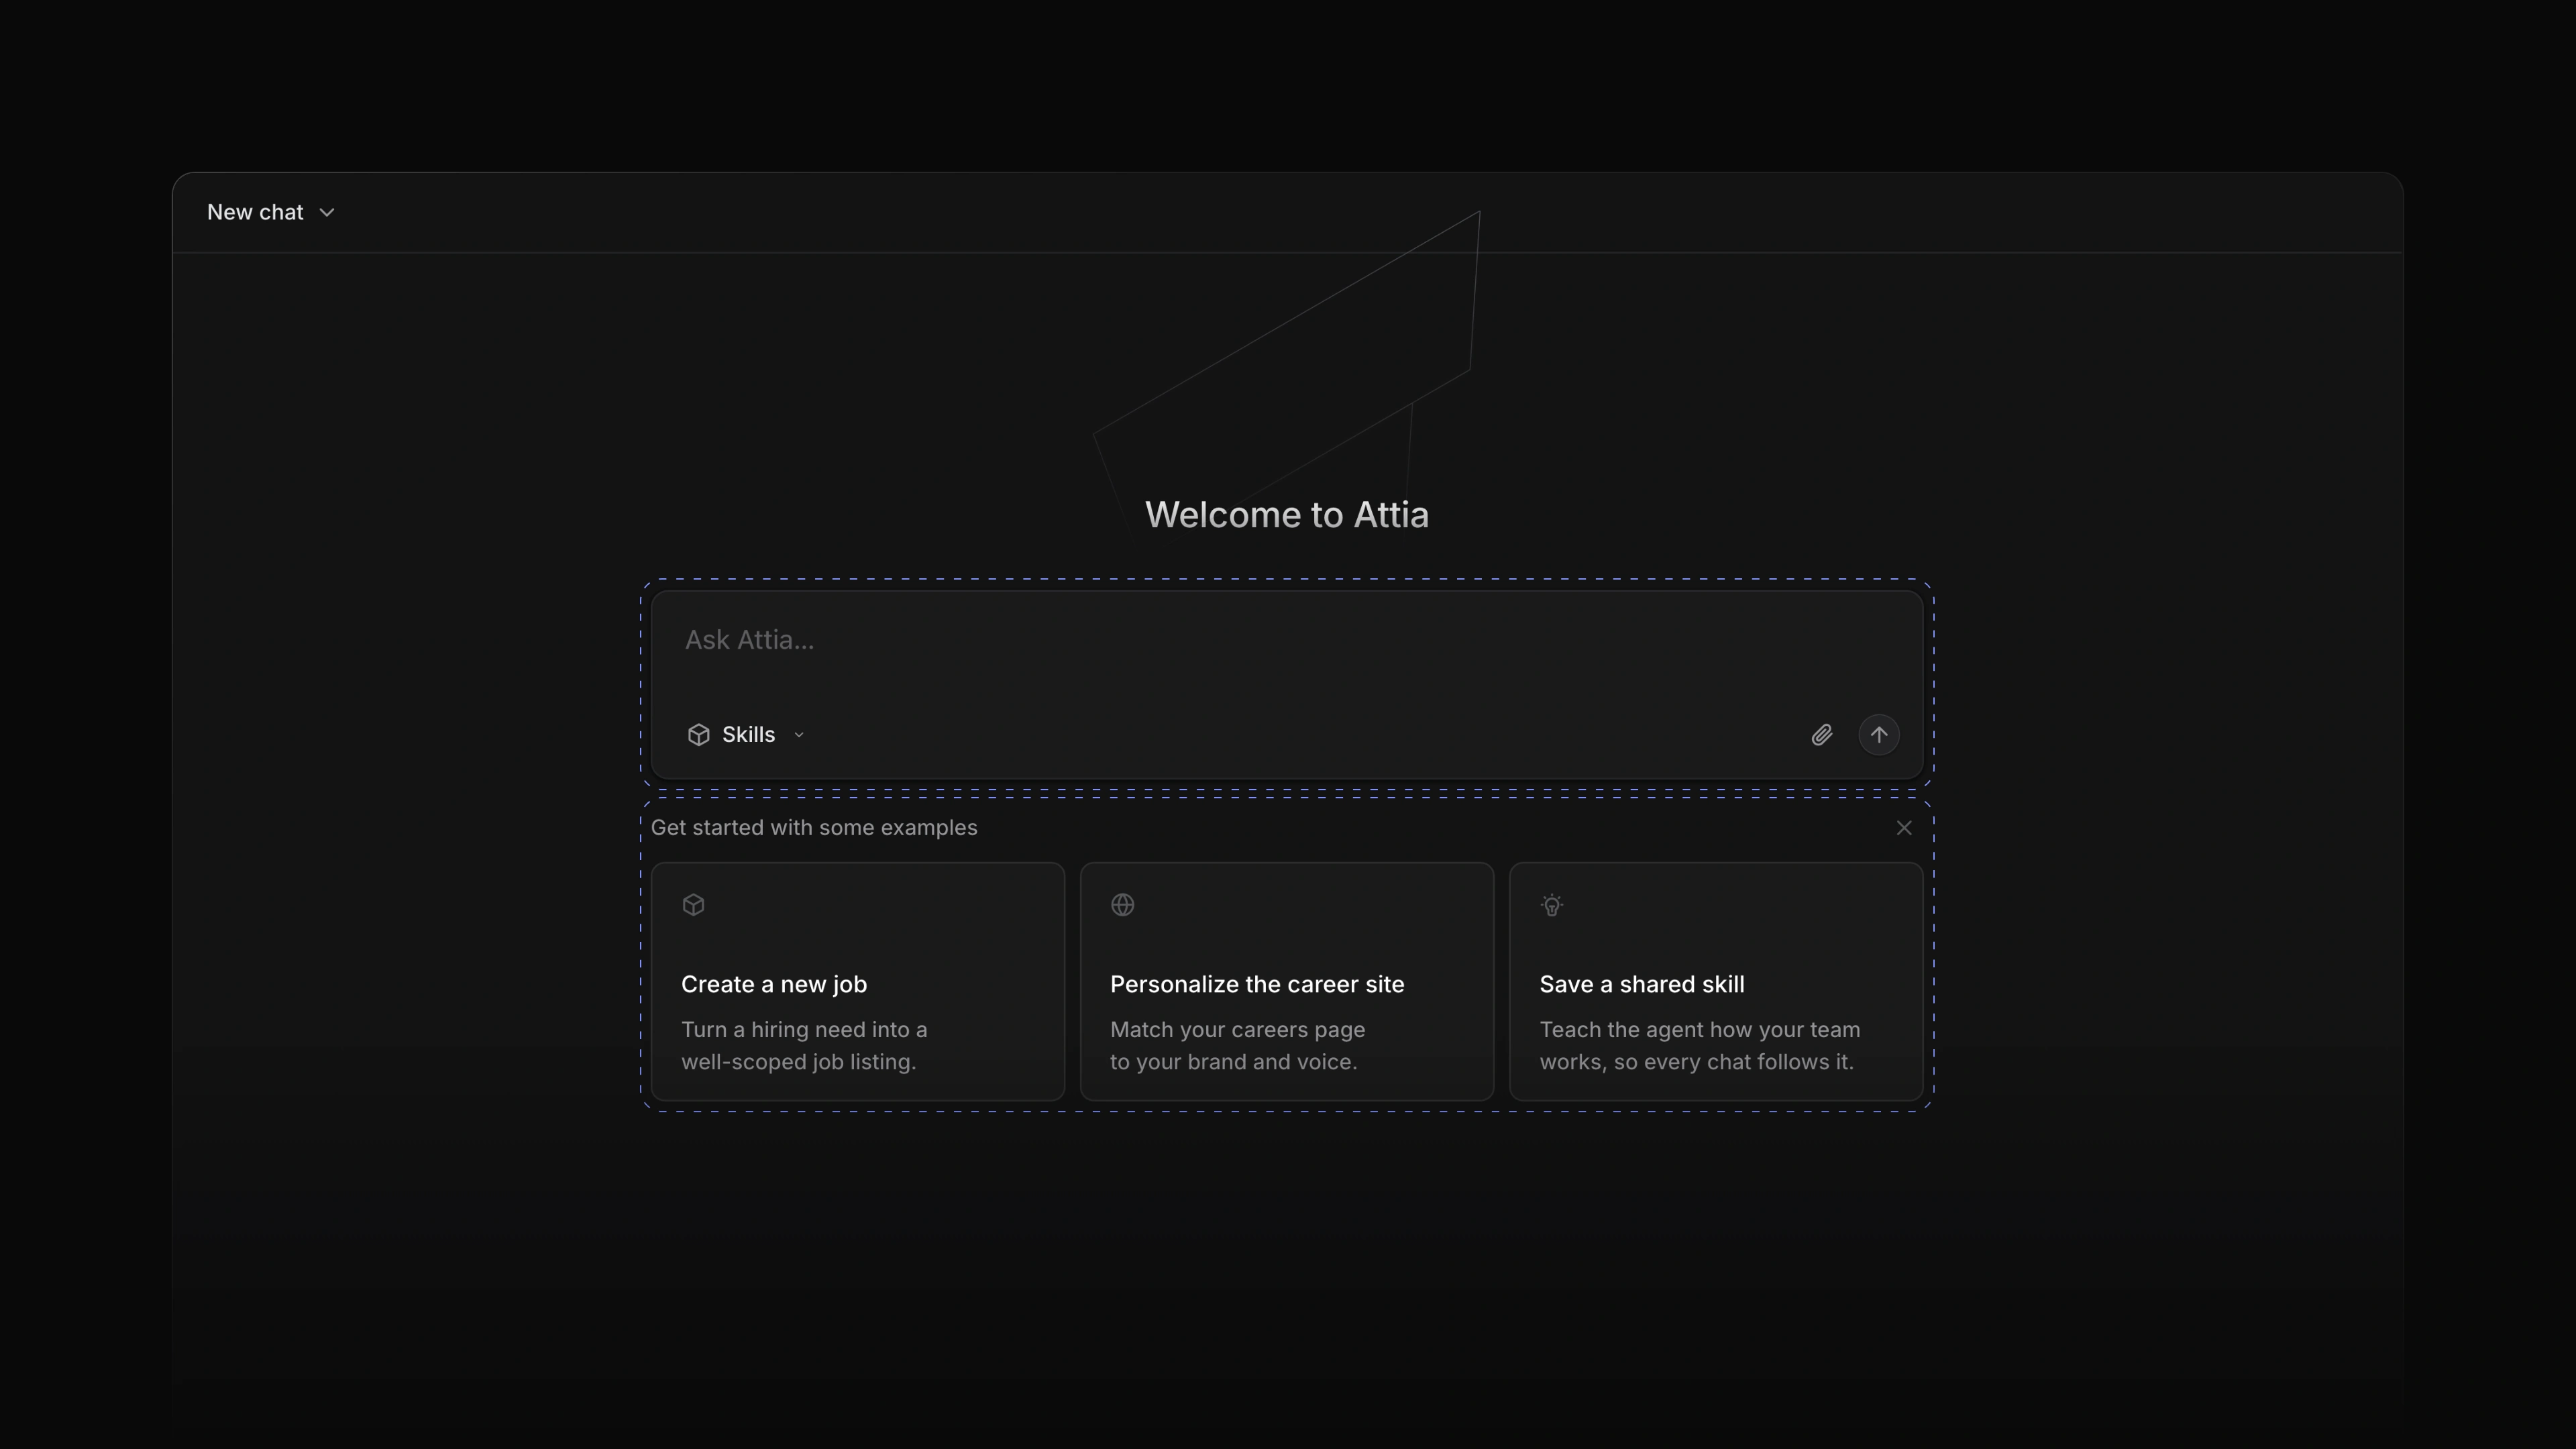Open the New chat dropdown
Image resolution: width=2576 pixels, height=1449 pixels.
tap(270, 212)
